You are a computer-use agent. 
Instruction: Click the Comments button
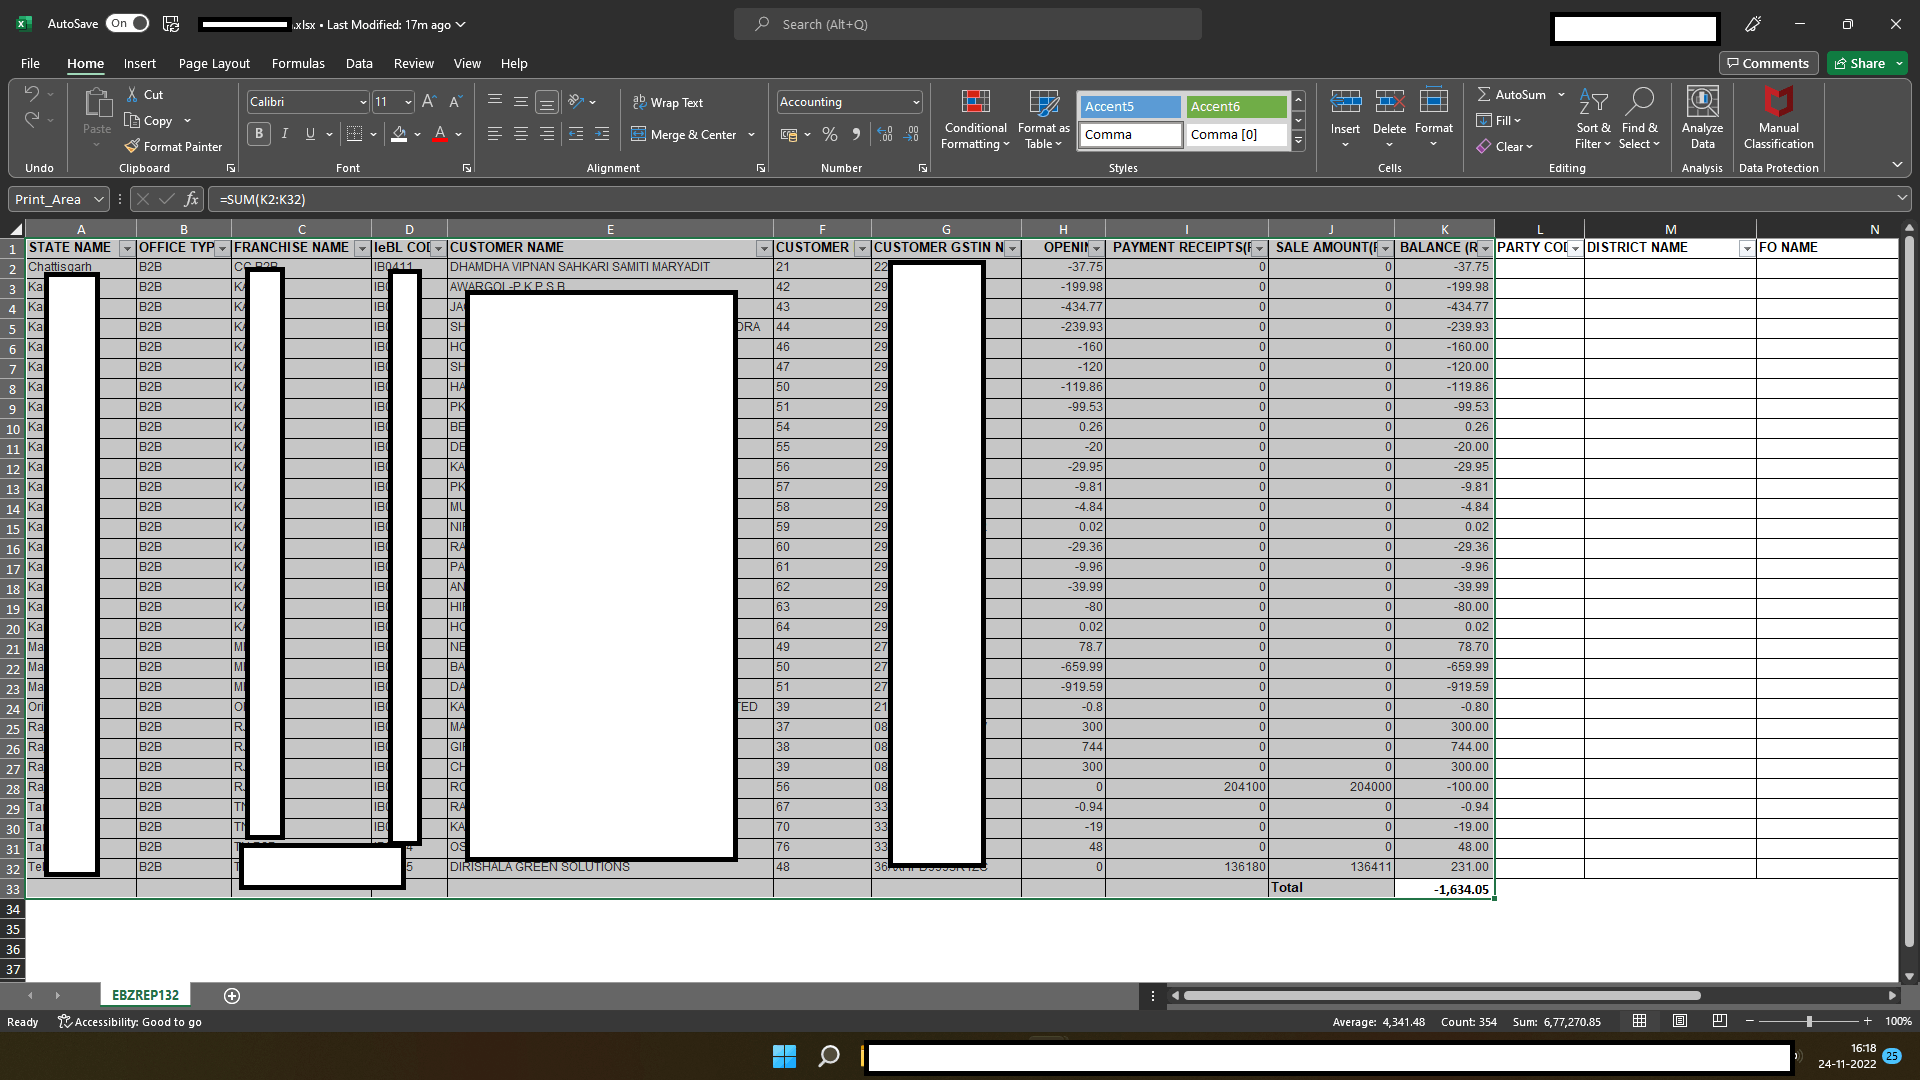pyautogui.click(x=1768, y=63)
